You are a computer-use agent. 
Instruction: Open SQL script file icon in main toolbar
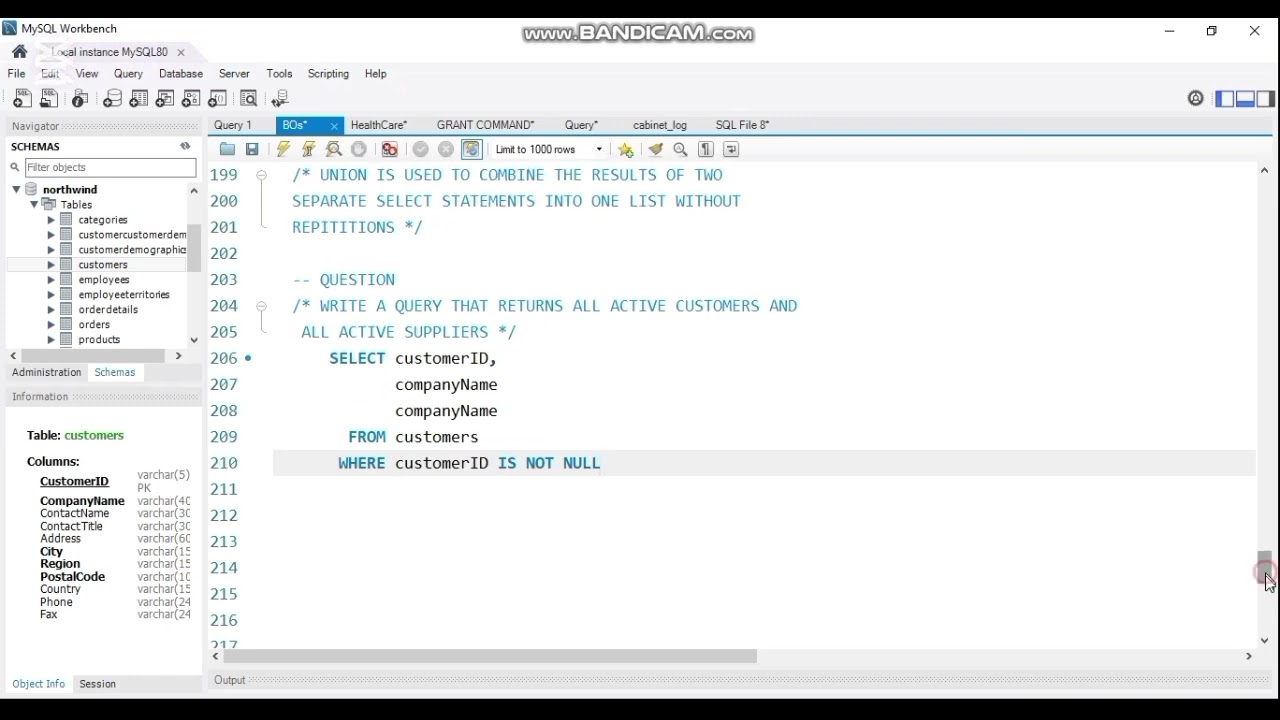[48, 98]
